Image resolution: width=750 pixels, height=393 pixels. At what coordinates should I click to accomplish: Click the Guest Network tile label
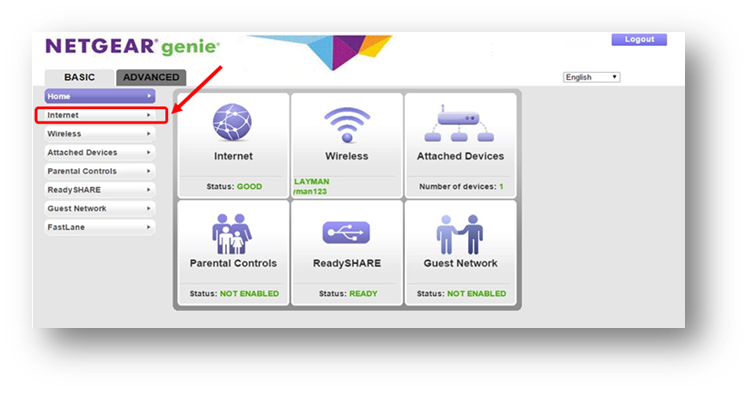pos(460,263)
